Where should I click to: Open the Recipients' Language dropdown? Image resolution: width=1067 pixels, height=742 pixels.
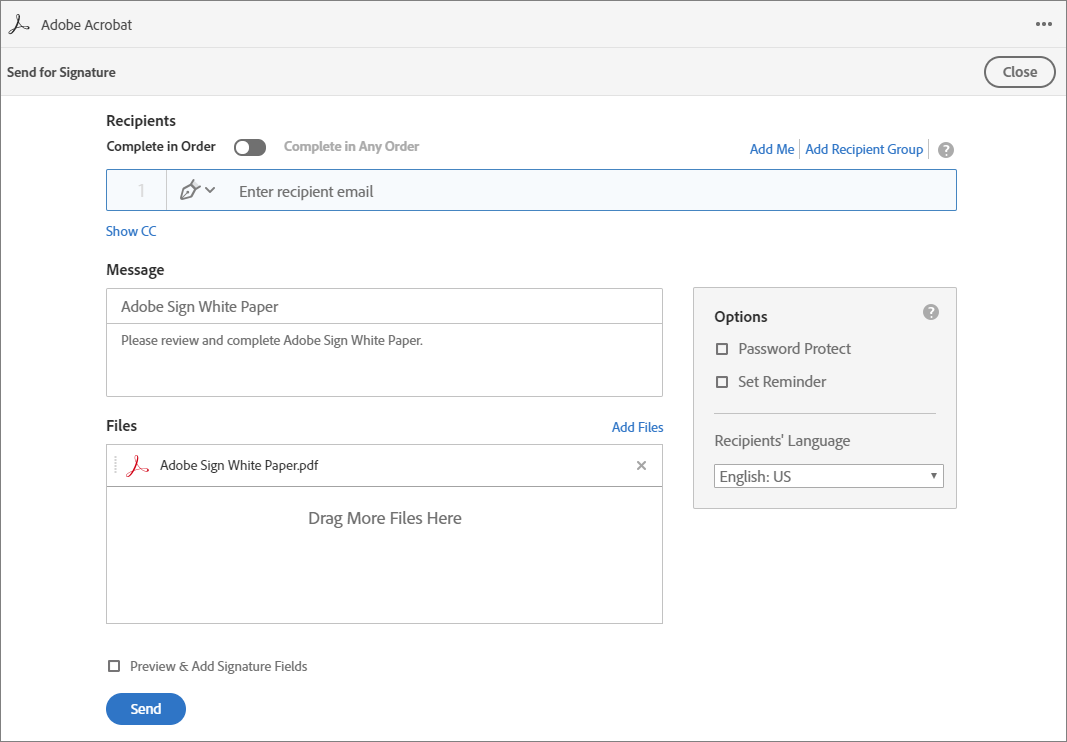pyautogui.click(x=829, y=477)
